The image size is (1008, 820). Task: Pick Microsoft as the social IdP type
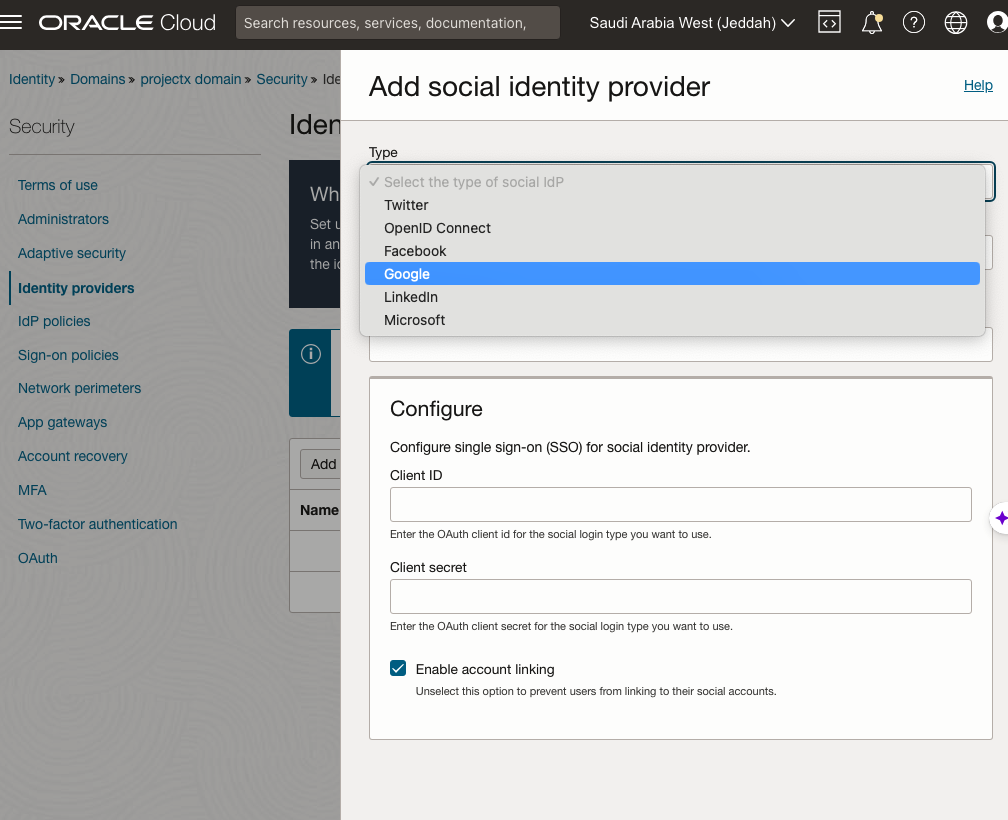(x=414, y=320)
